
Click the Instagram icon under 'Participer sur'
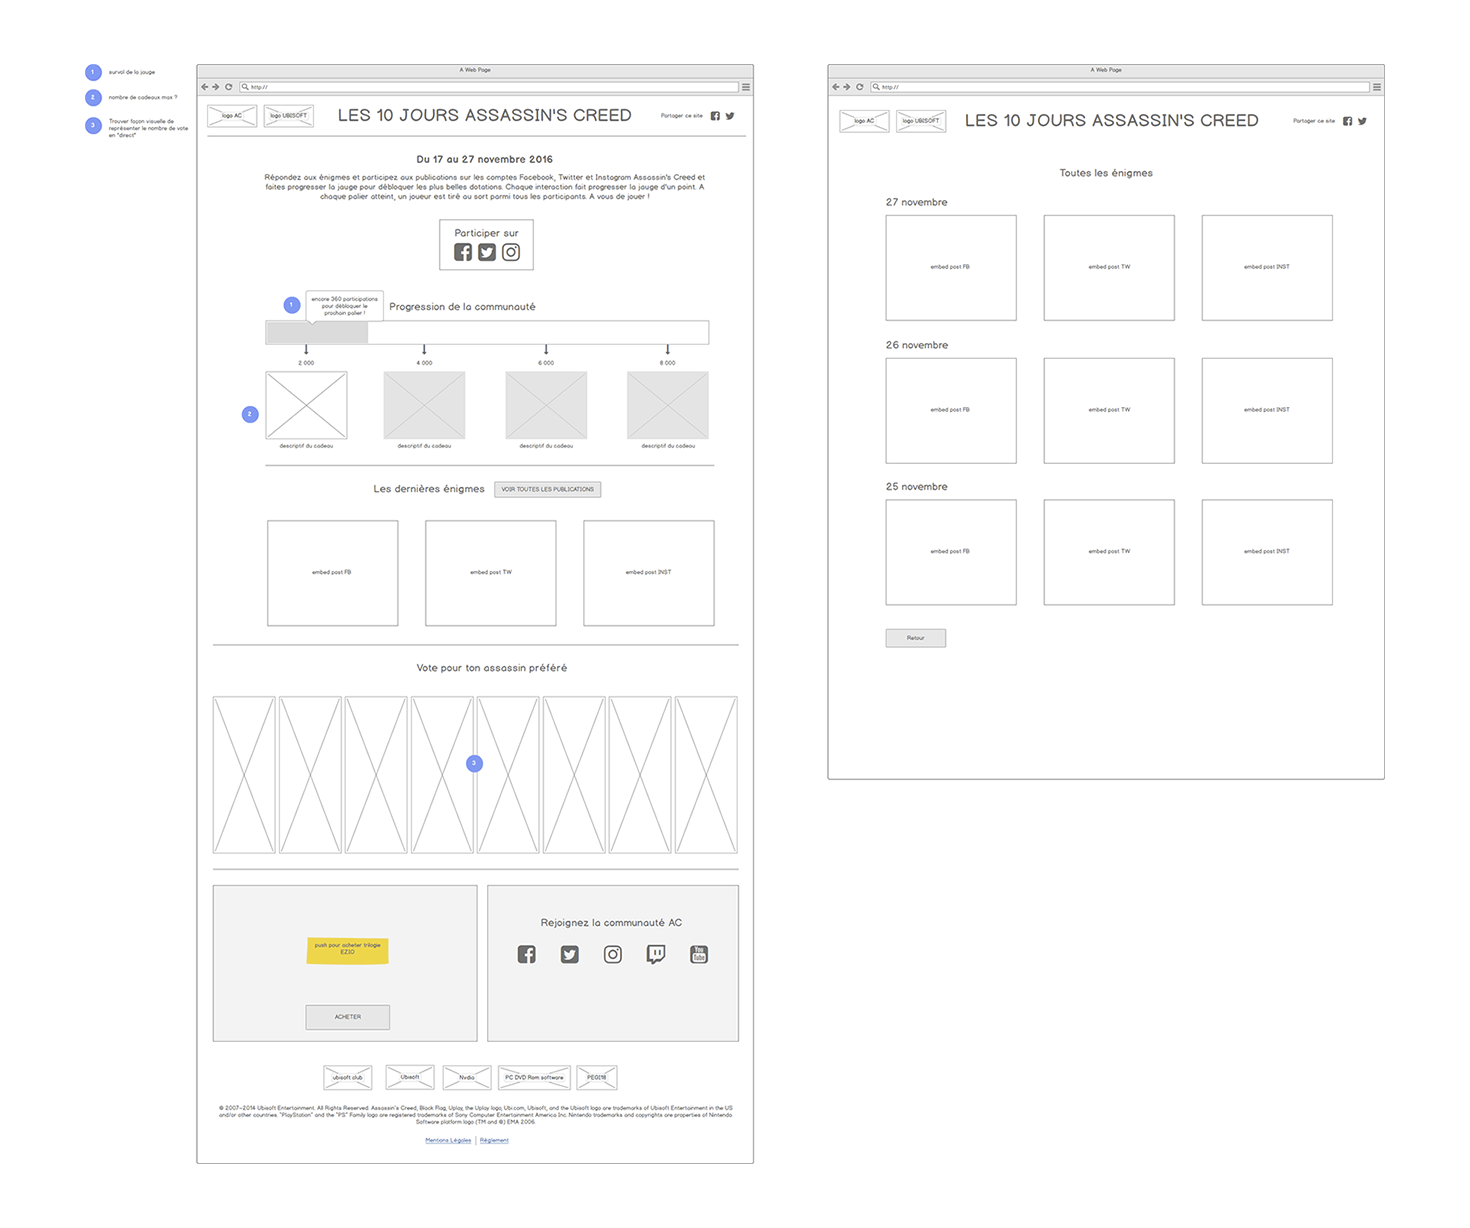pos(511,252)
